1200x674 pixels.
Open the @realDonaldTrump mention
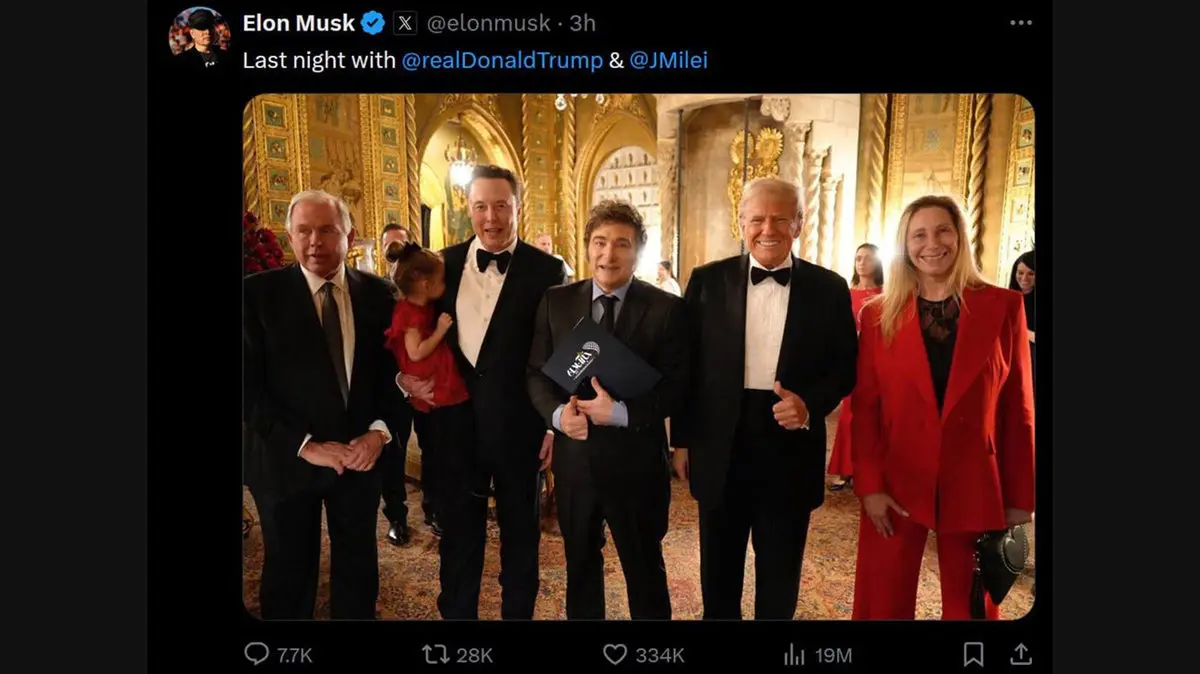(x=502, y=60)
